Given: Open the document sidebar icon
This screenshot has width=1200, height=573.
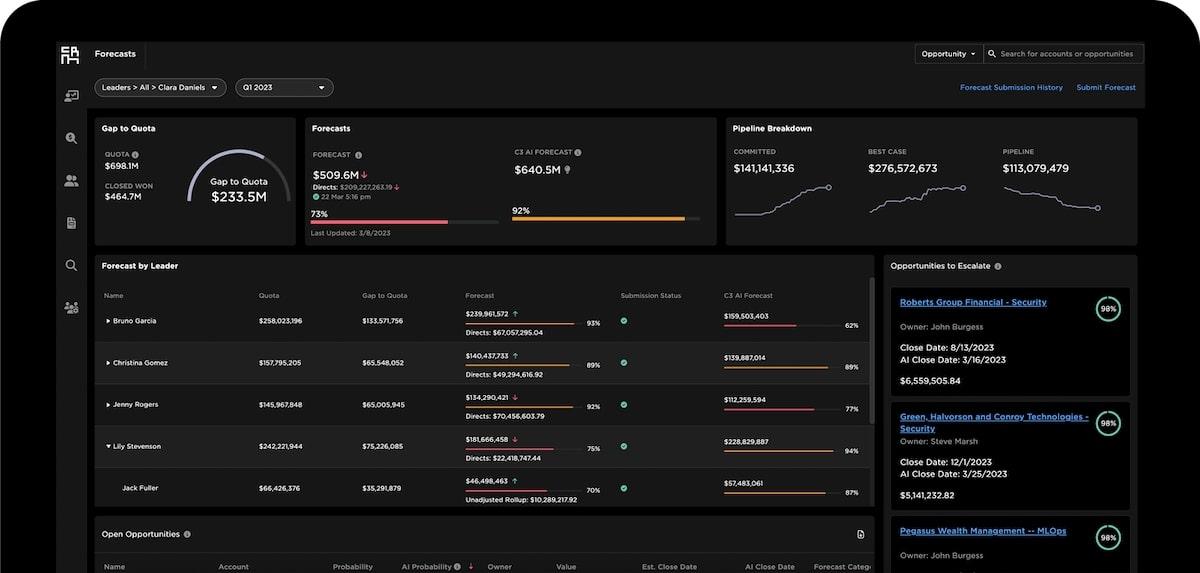Looking at the screenshot, I should (71, 223).
